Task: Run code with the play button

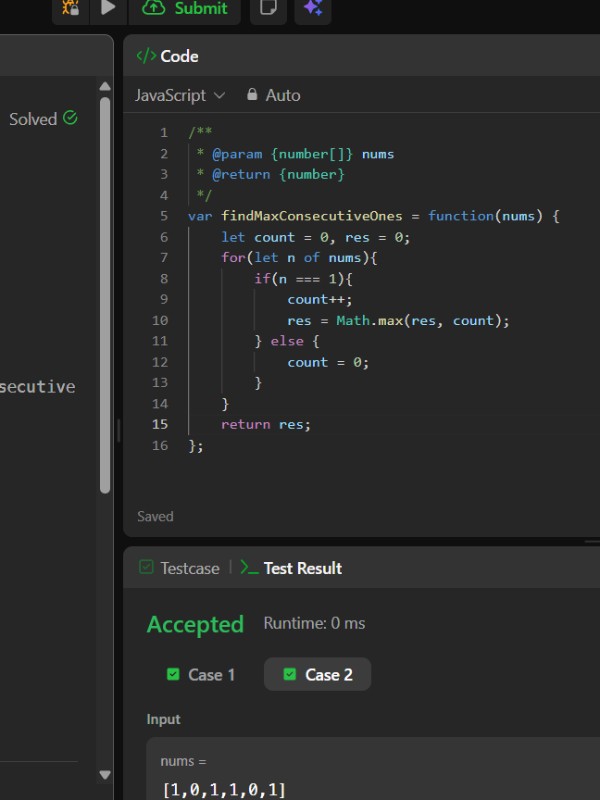Action: tap(108, 7)
